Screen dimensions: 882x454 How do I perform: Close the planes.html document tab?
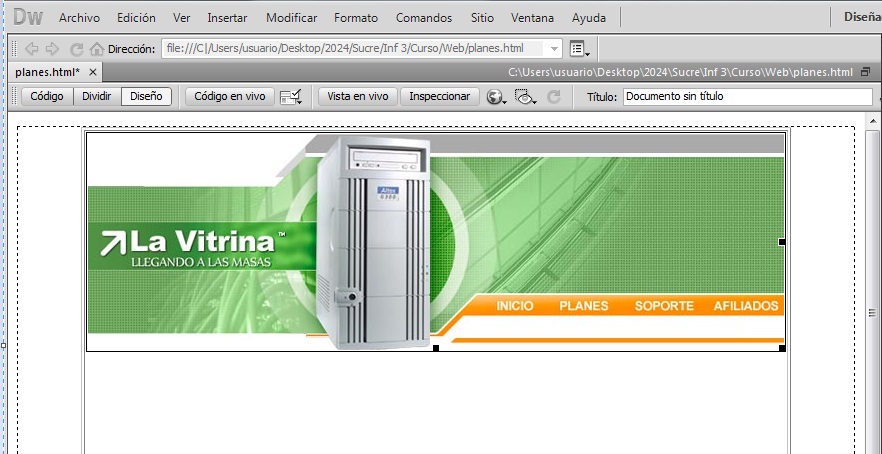(93, 72)
